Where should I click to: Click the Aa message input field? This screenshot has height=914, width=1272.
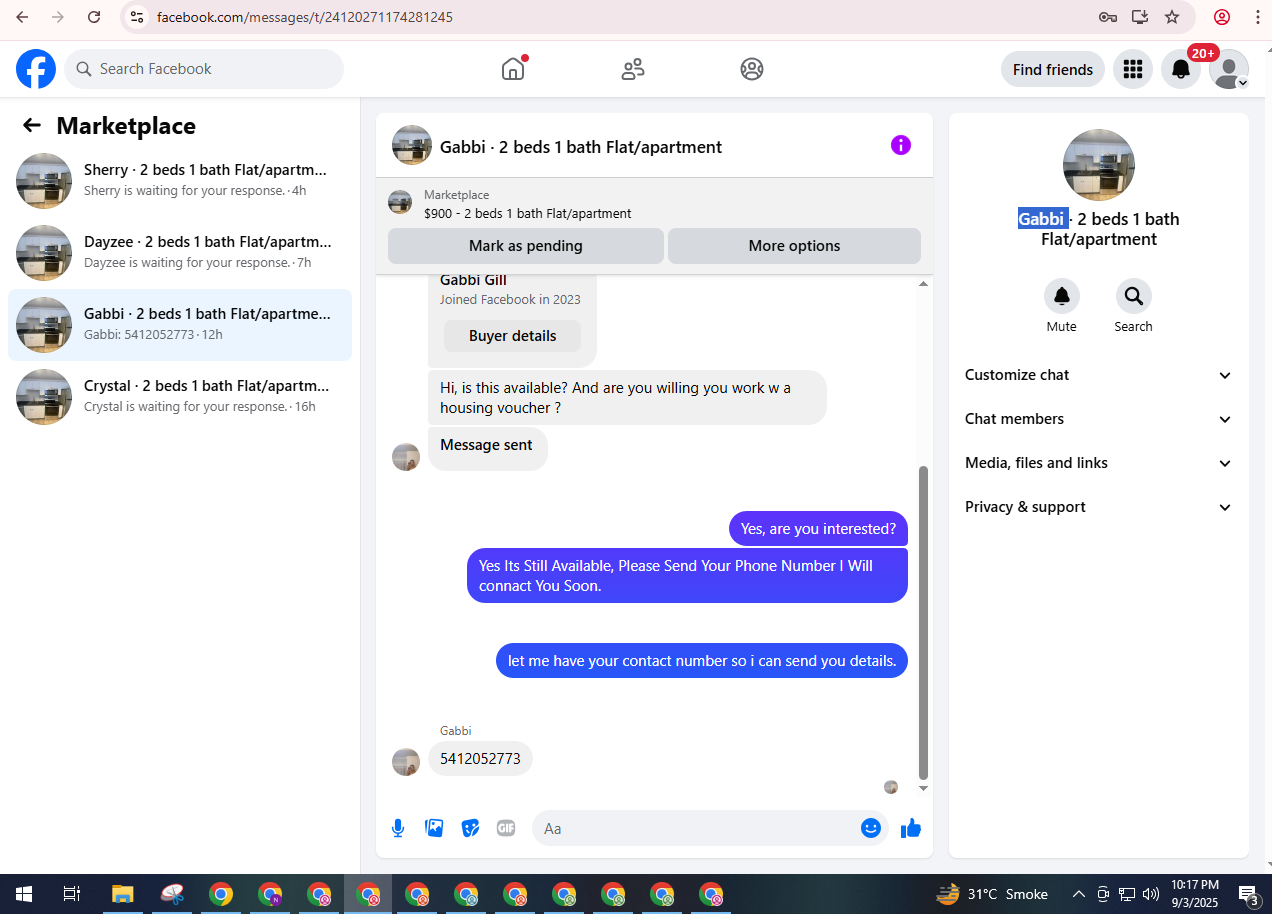tap(695, 828)
